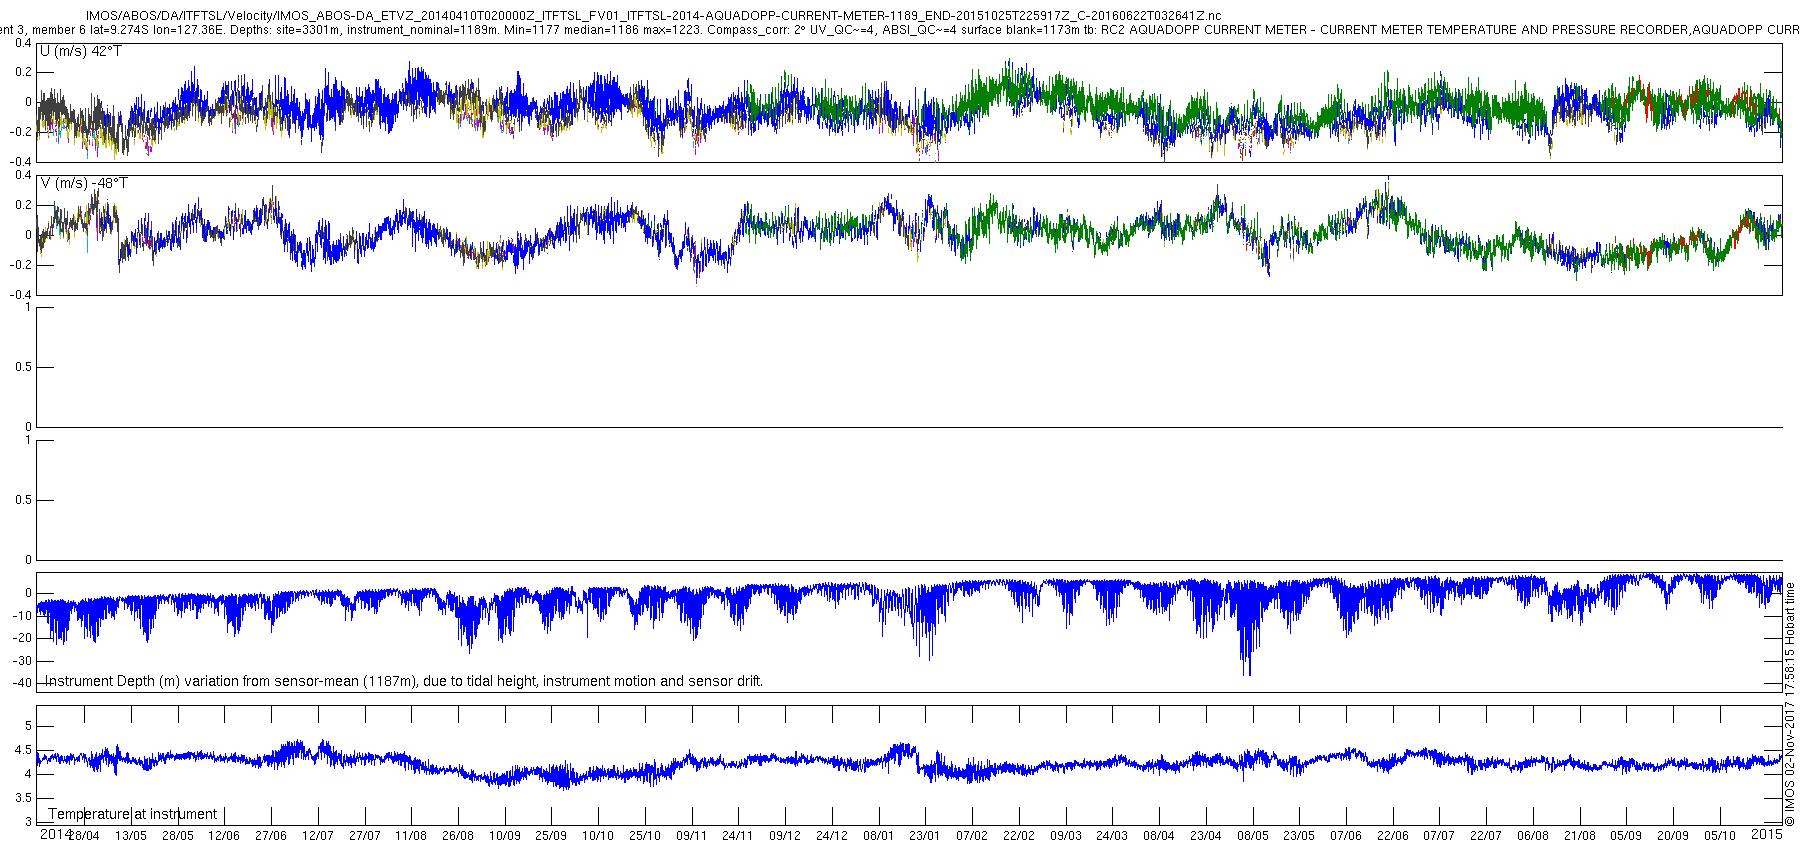This screenshot has width=1800, height=850.
Task: Click the '12/06' date tick label
Action: point(224,836)
